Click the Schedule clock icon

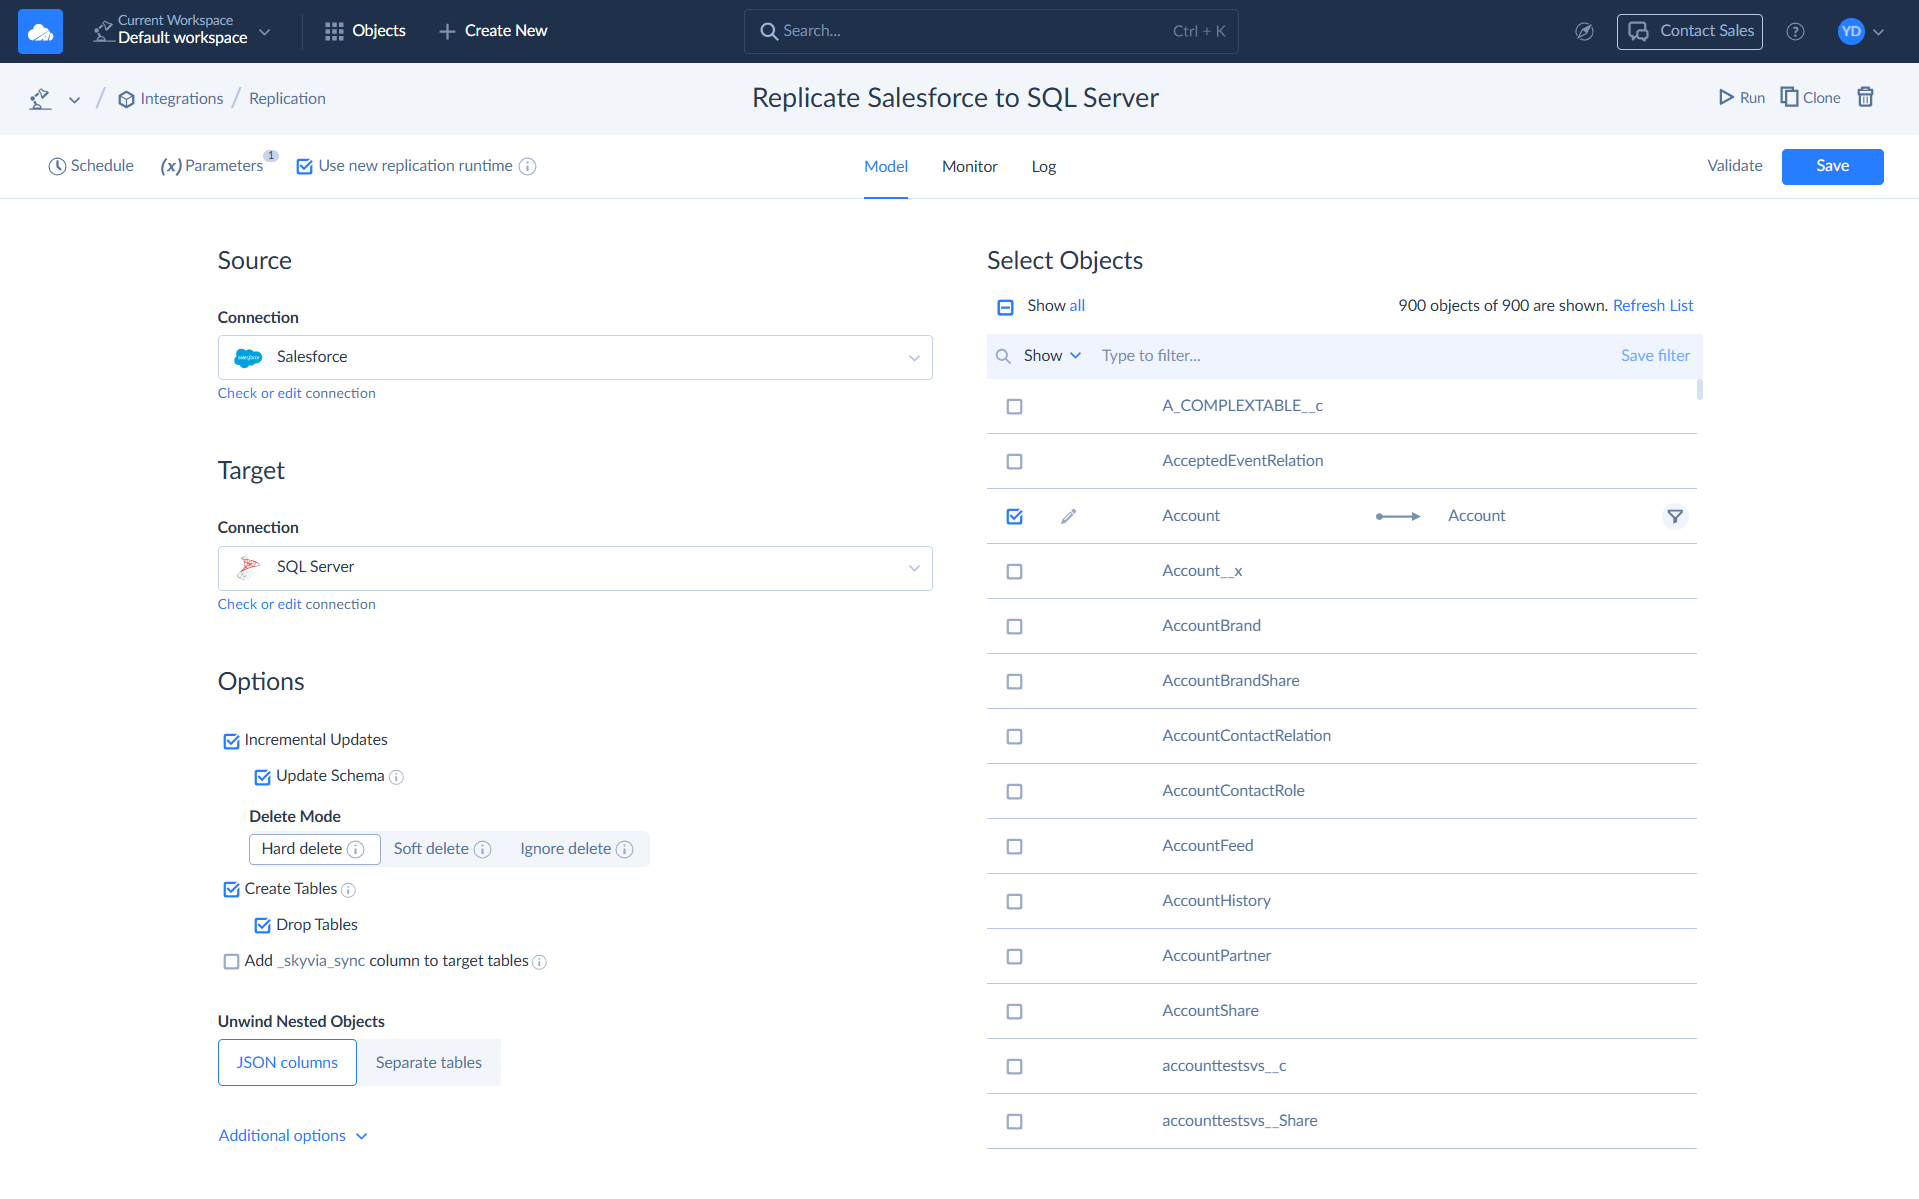(57, 166)
